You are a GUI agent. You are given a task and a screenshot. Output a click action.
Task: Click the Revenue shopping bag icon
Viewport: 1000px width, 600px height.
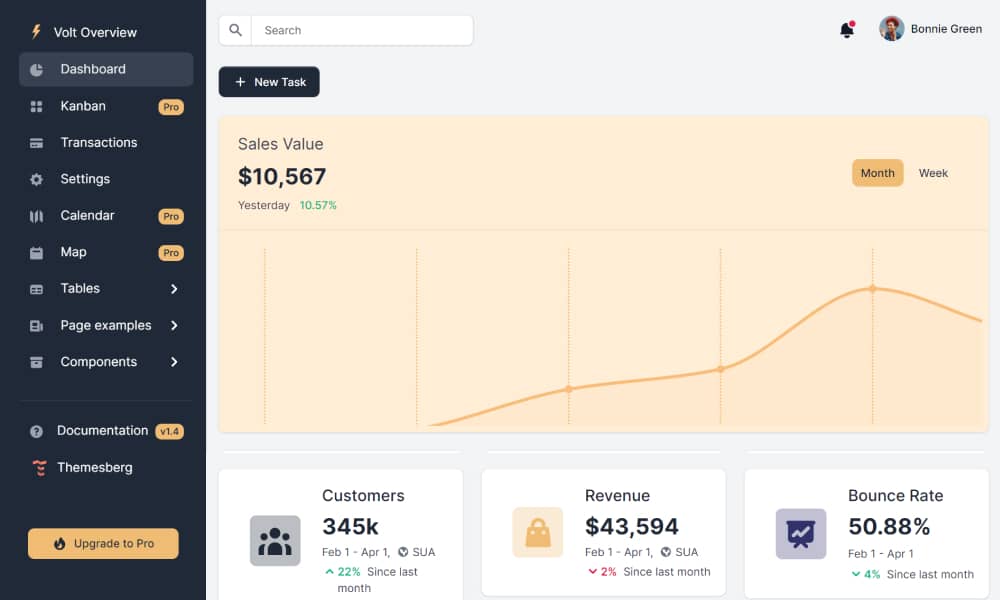[x=538, y=533]
